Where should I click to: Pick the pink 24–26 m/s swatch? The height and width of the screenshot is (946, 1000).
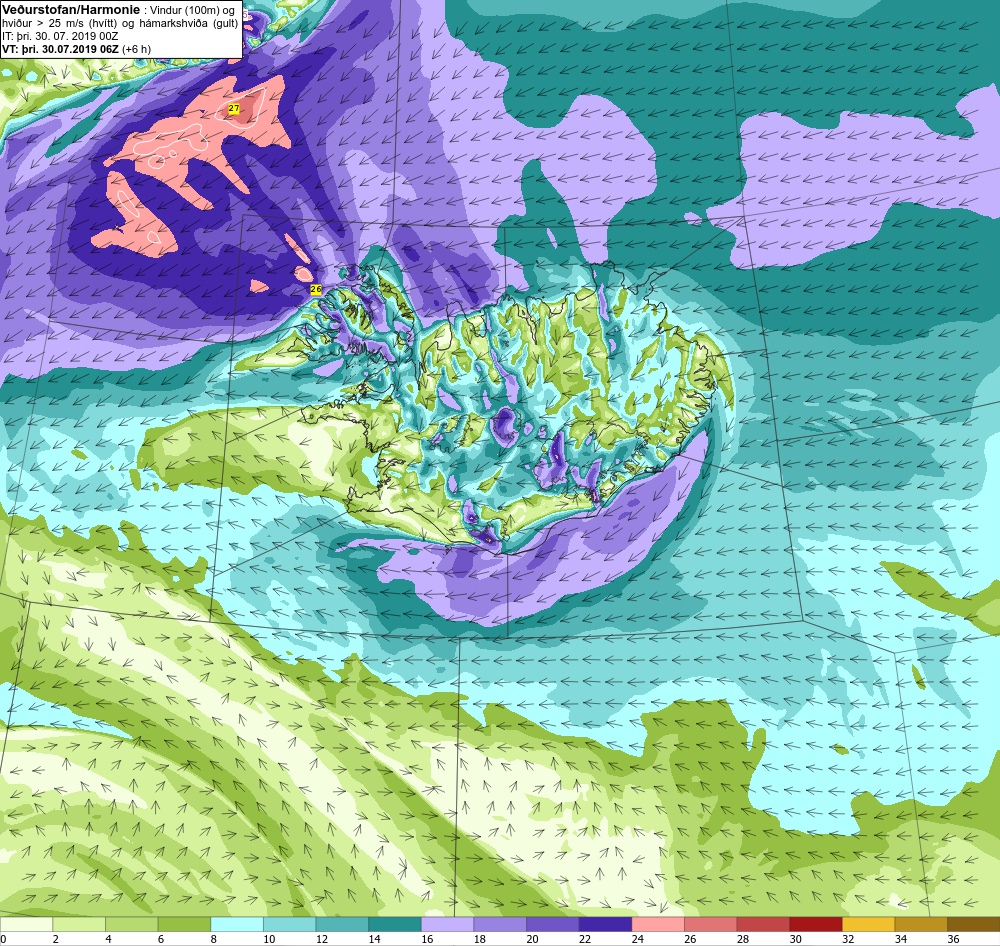click(x=658, y=924)
